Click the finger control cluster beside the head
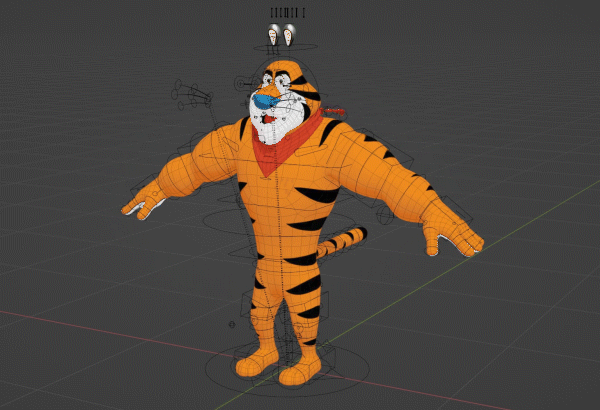The image size is (600, 410). coord(191,95)
